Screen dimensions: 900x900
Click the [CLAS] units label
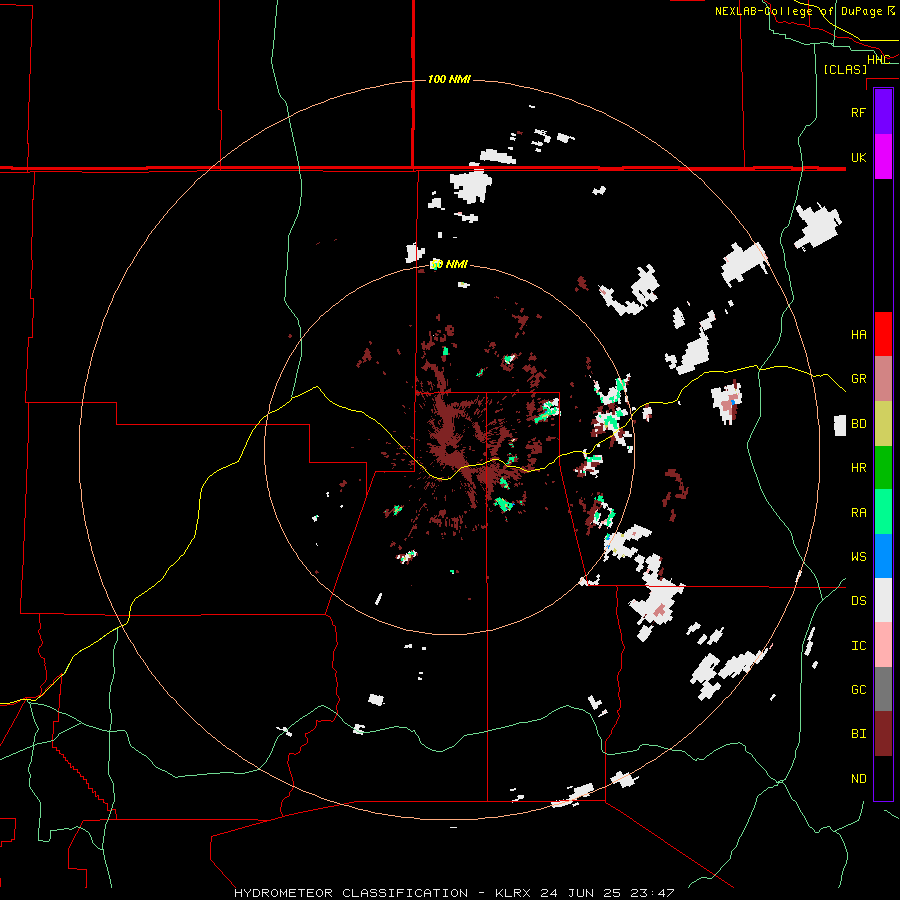(x=845, y=69)
